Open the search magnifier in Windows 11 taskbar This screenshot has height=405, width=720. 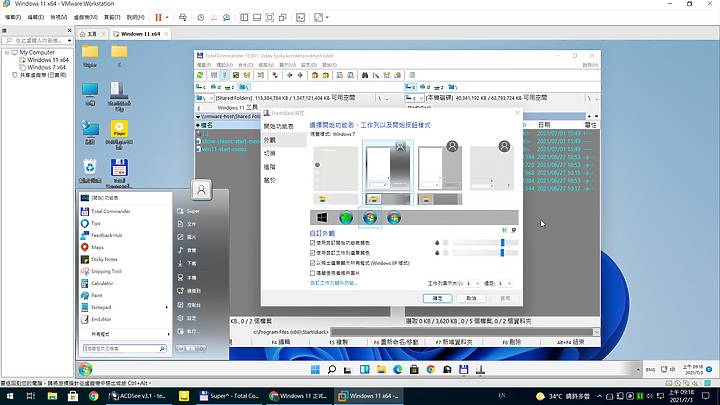click(x=332, y=369)
